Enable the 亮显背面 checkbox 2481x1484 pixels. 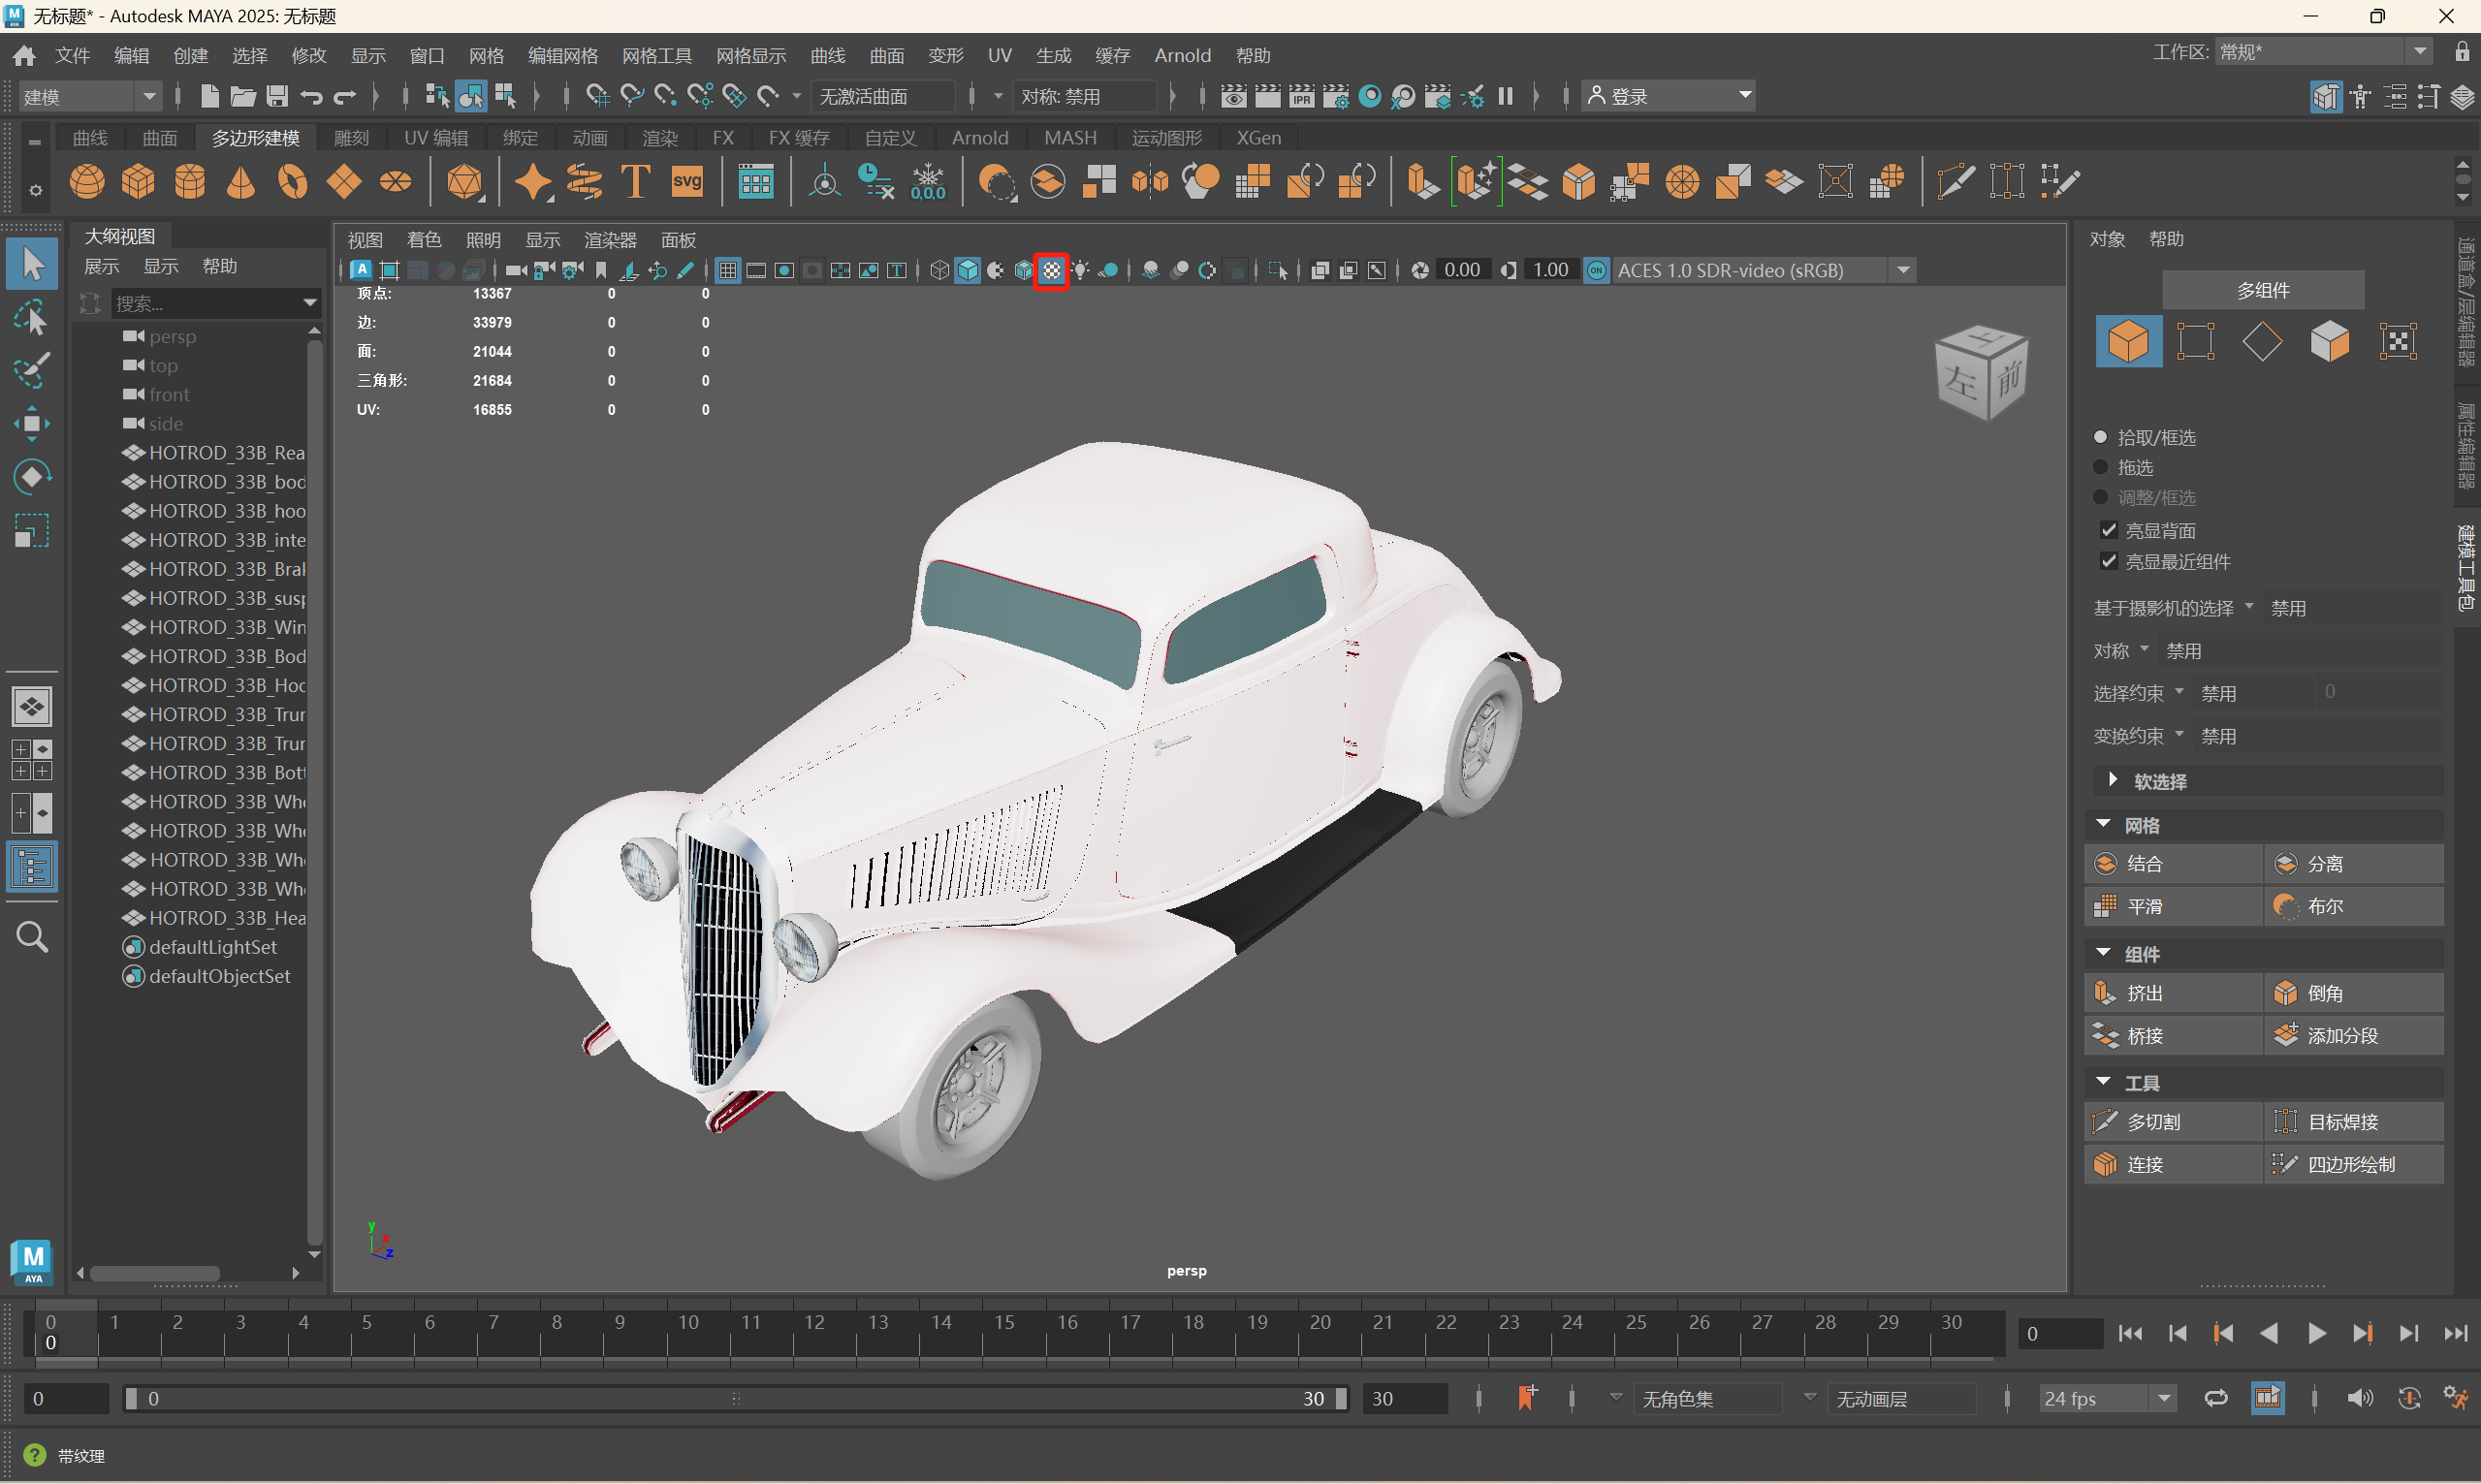point(2108,530)
